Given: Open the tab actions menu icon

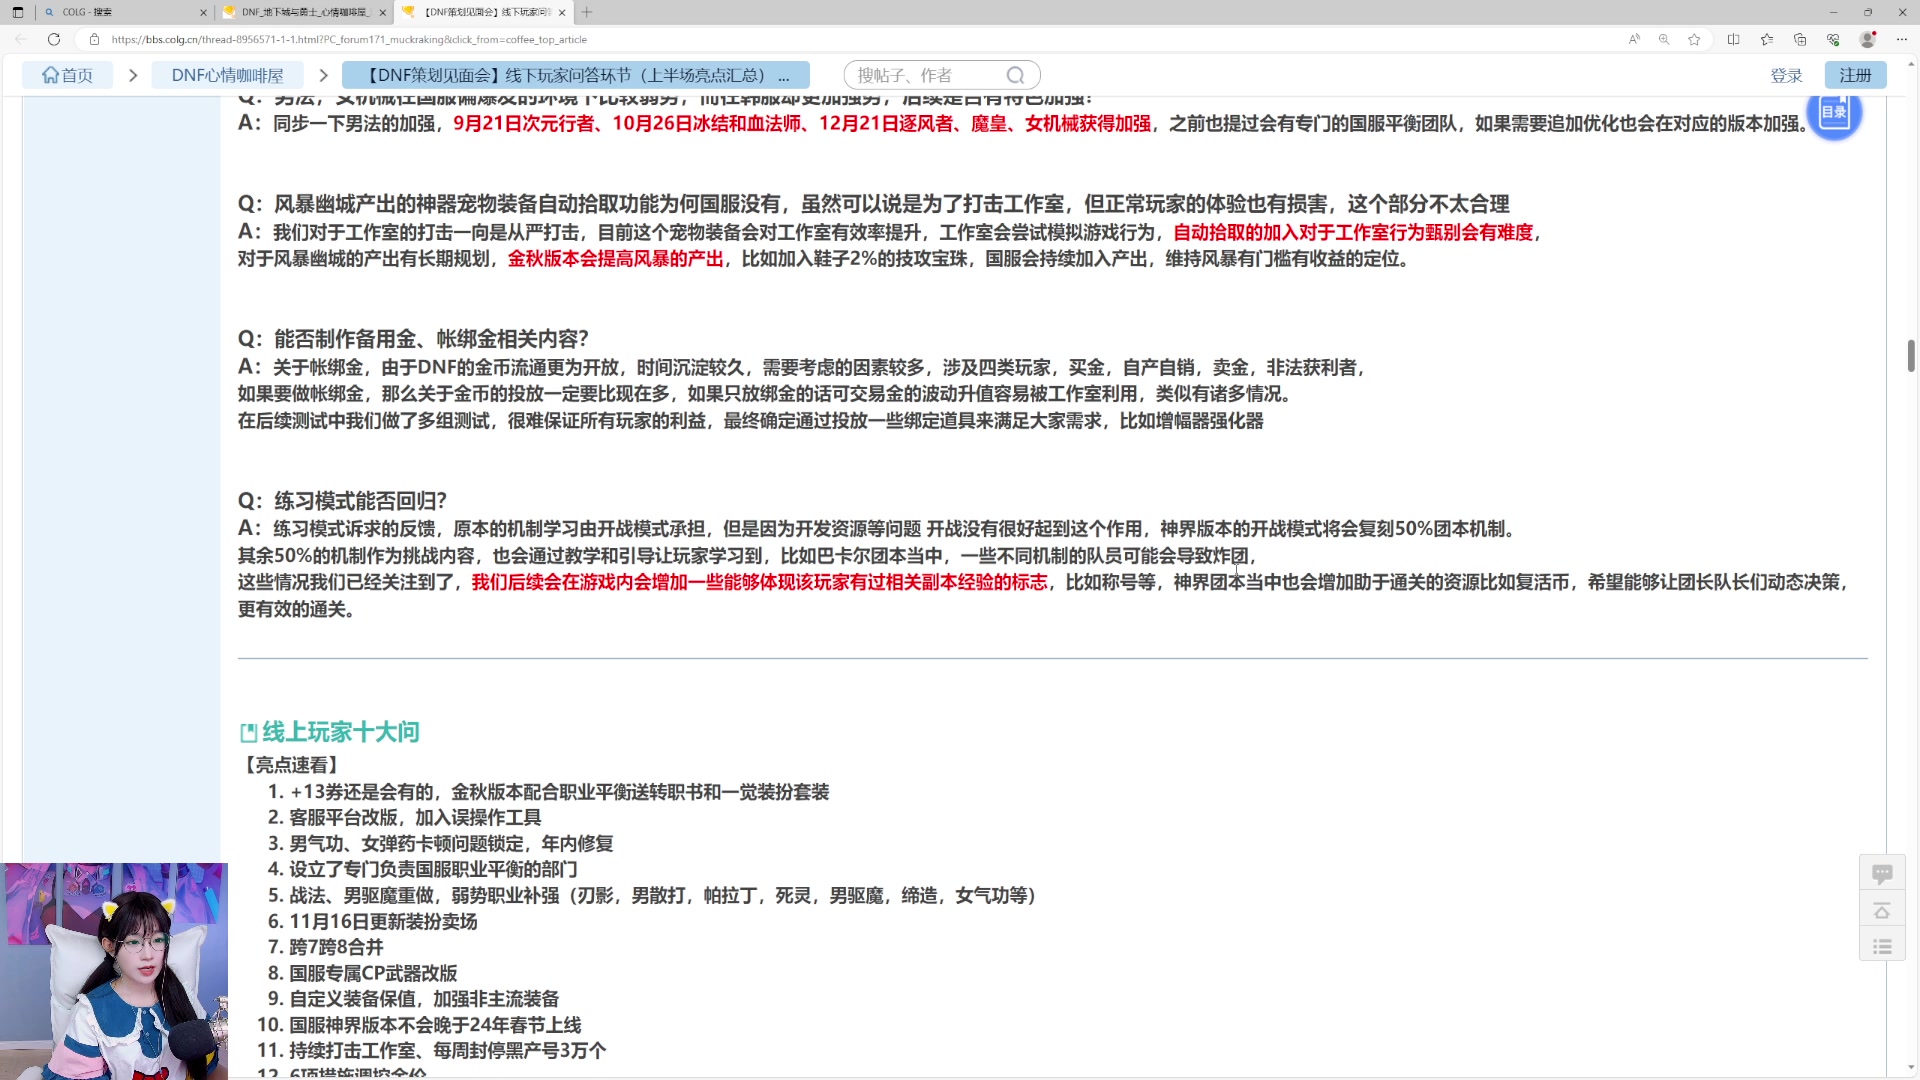Looking at the screenshot, I should [17, 12].
